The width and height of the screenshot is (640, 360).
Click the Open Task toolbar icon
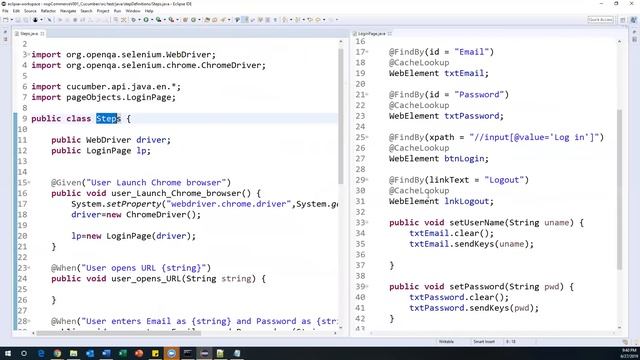(215, 20)
